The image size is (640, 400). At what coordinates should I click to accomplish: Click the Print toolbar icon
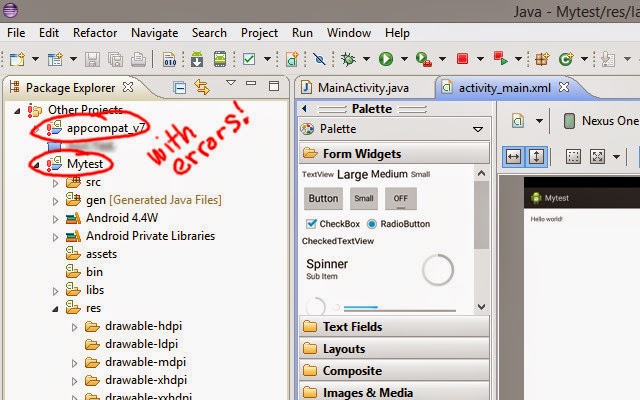138,60
